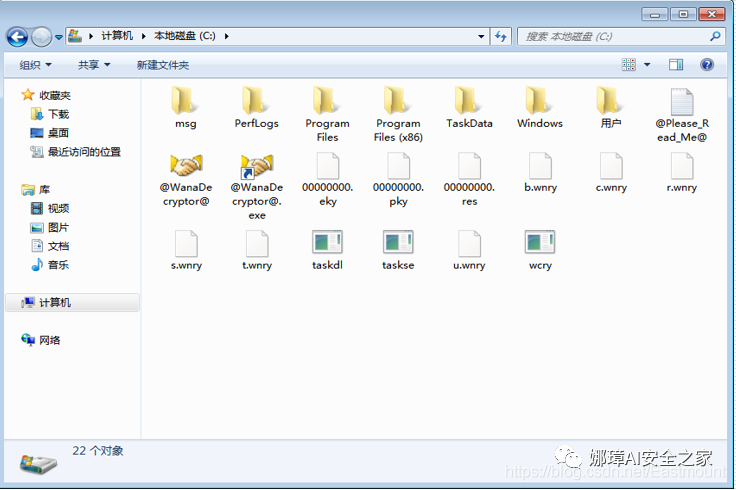Select the Program Files folder
The image size is (736, 490).
pos(327,115)
